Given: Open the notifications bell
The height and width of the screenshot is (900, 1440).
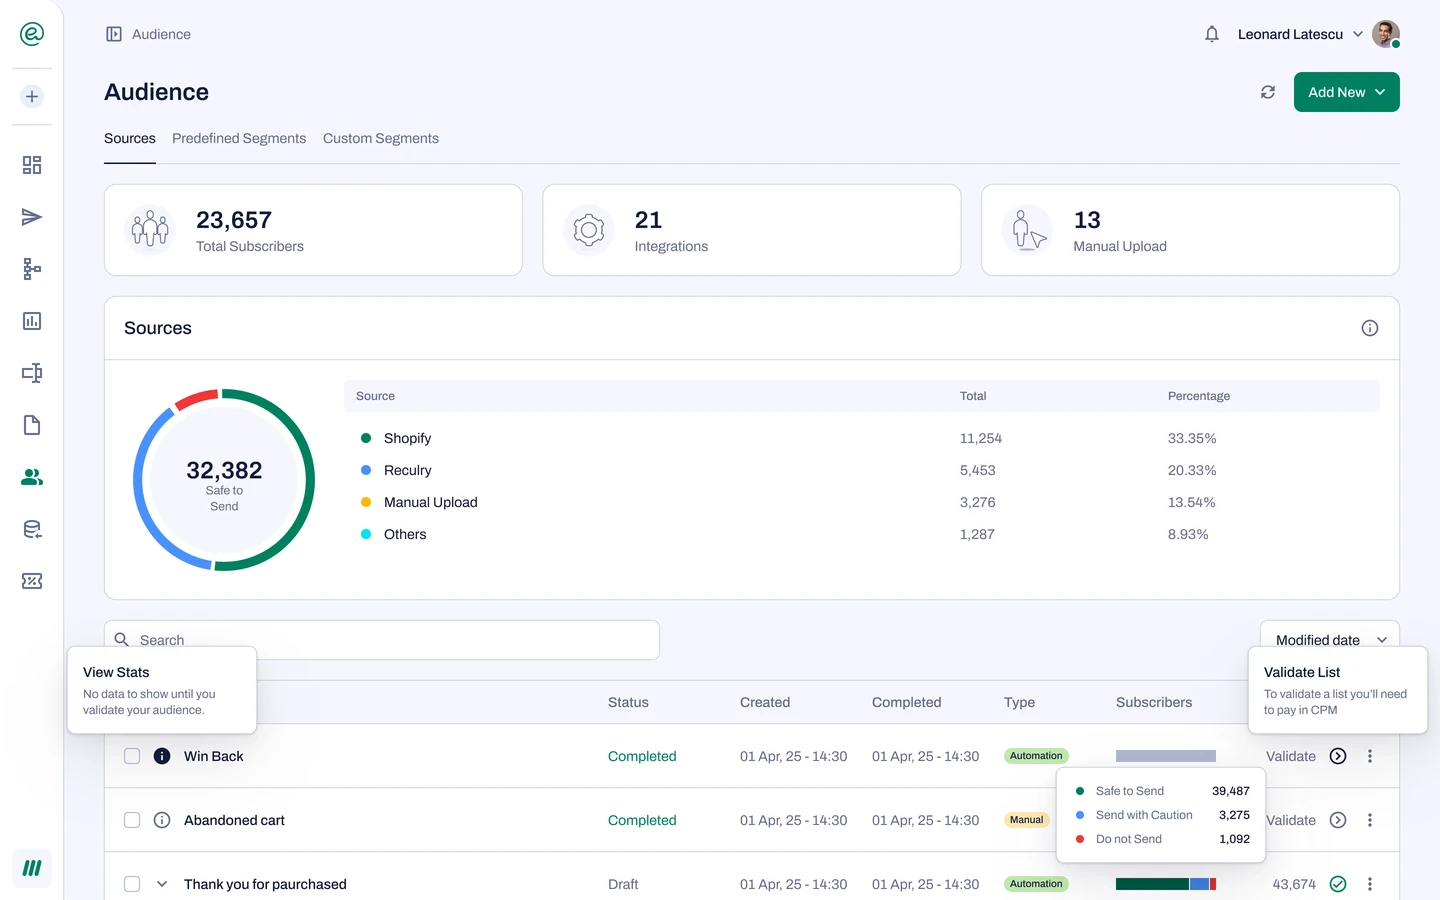Looking at the screenshot, I should (x=1212, y=34).
